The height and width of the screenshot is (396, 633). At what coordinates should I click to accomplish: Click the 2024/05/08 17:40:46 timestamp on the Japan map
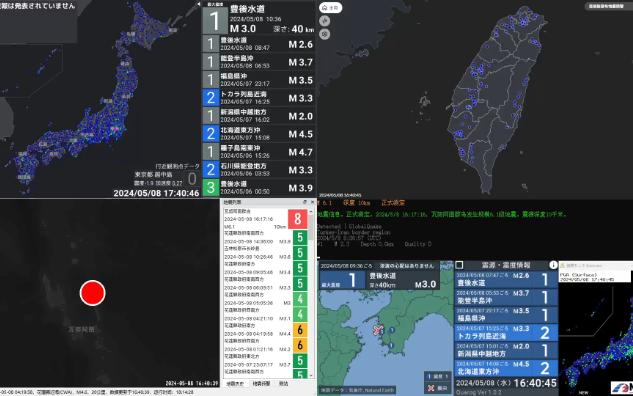point(156,193)
